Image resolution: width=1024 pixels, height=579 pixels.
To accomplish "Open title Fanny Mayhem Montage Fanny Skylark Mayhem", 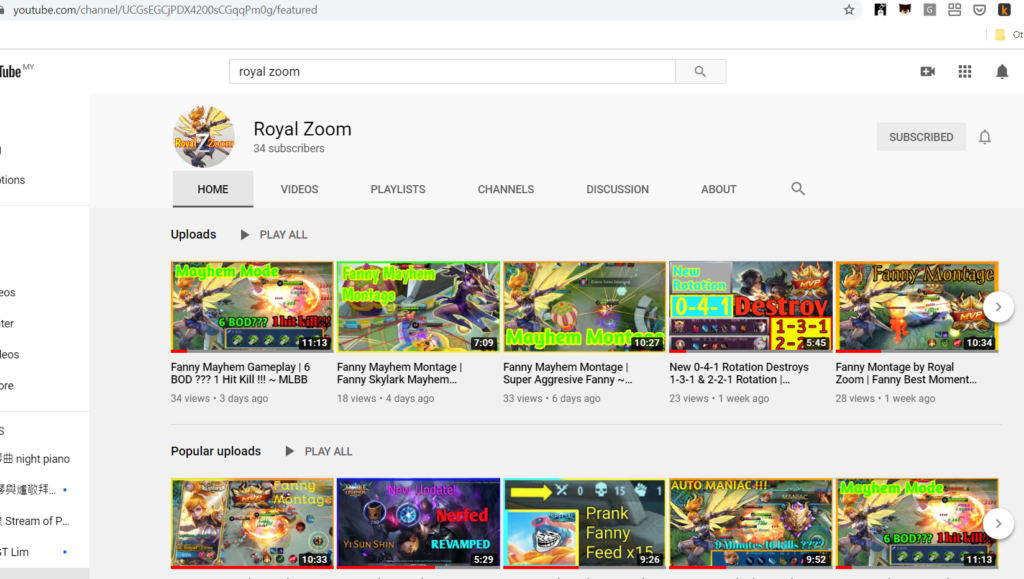I will tap(400, 373).
